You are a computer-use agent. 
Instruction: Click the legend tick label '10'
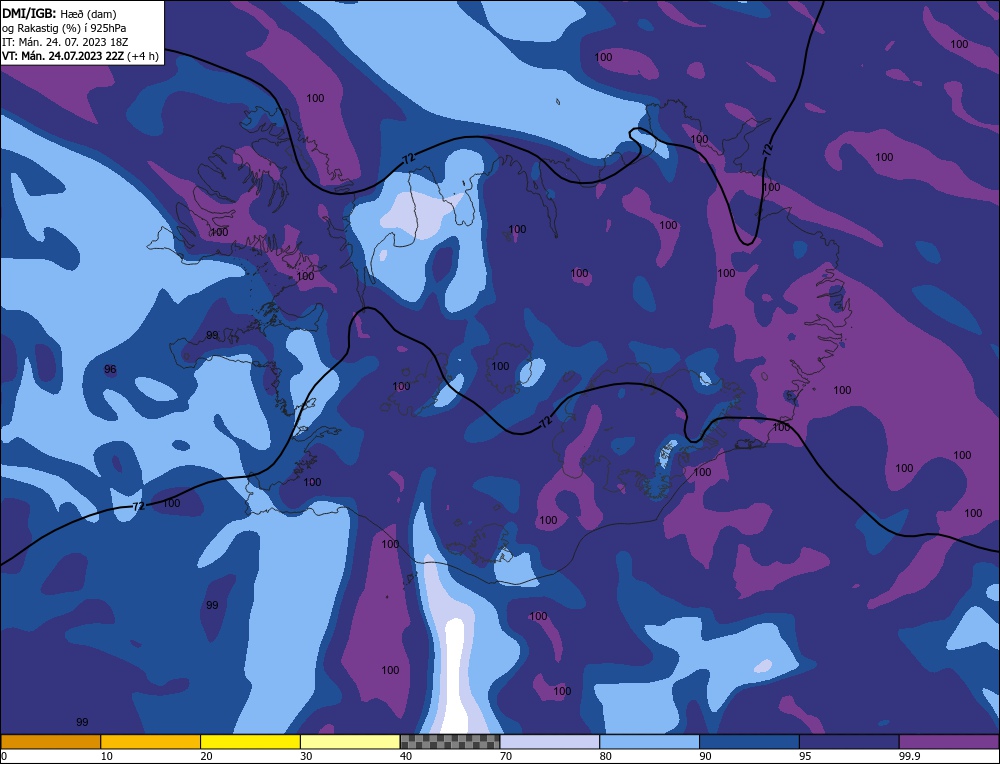tap(107, 756)
